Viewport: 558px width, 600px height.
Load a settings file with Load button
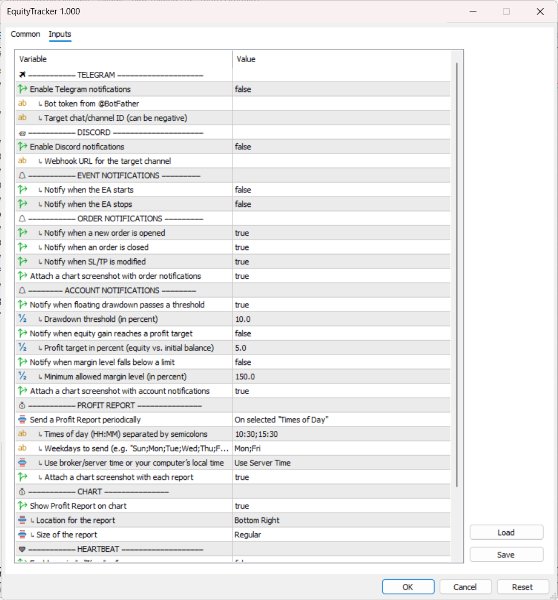(506, 532)
